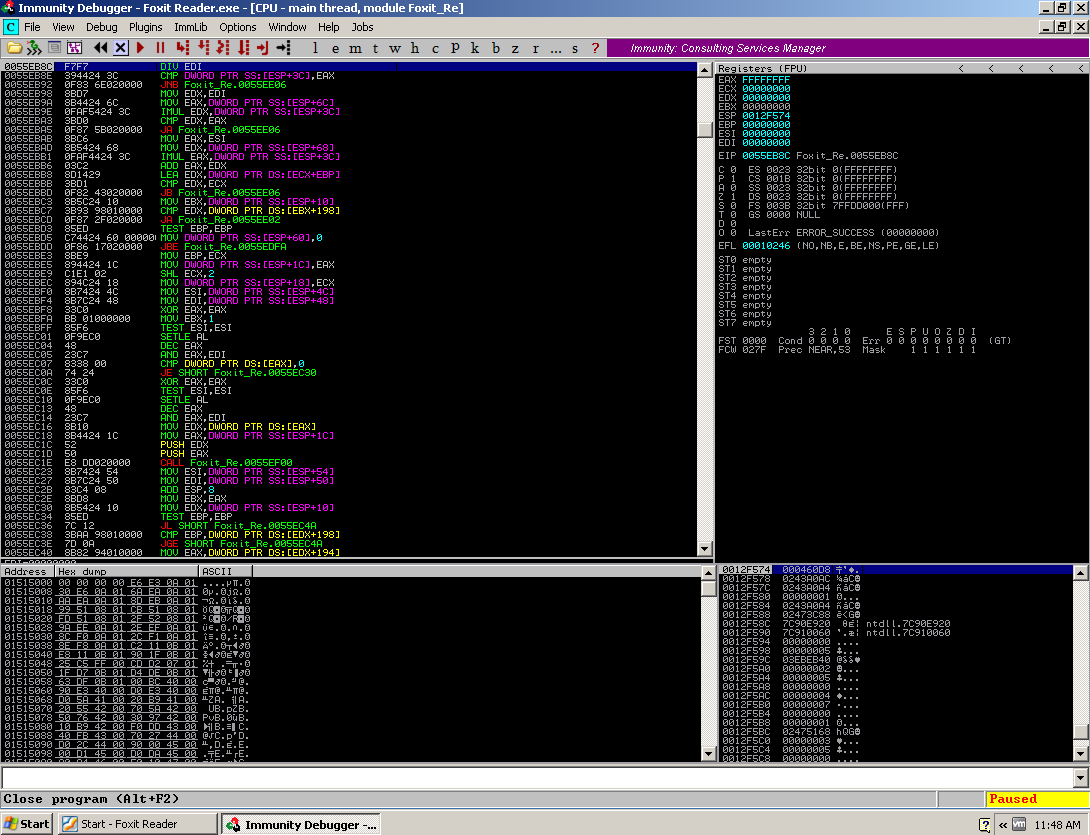Click the purple graph view icon
Viewport: 1090px width, 835px height.
pos(74,48)
